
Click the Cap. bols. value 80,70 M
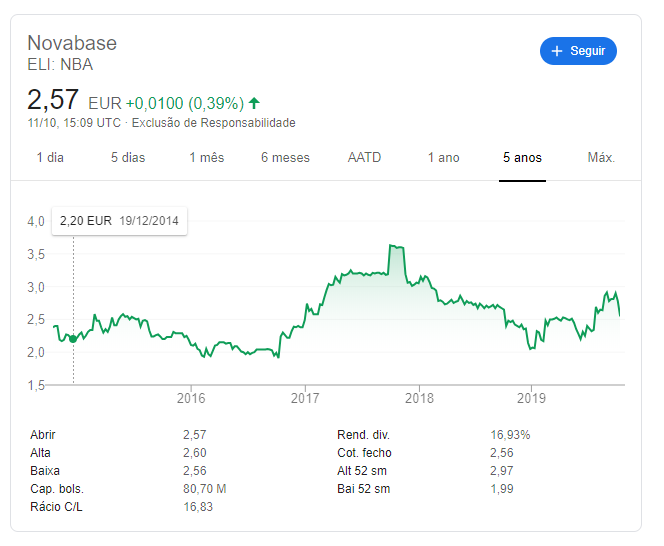coord(205,489)
